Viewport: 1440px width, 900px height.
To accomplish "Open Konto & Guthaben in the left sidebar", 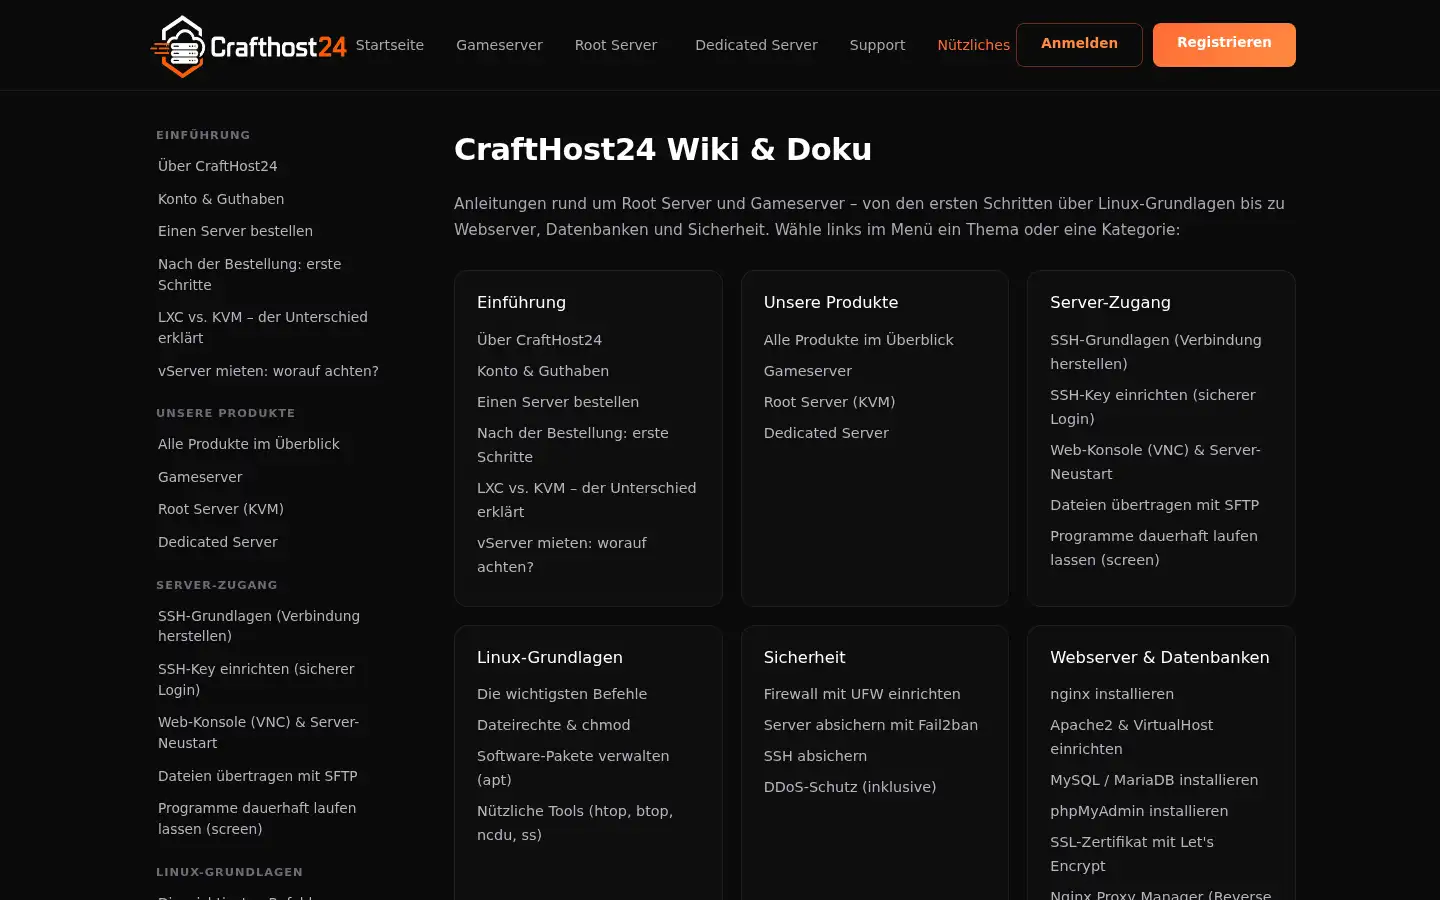I will coord(221,199).
